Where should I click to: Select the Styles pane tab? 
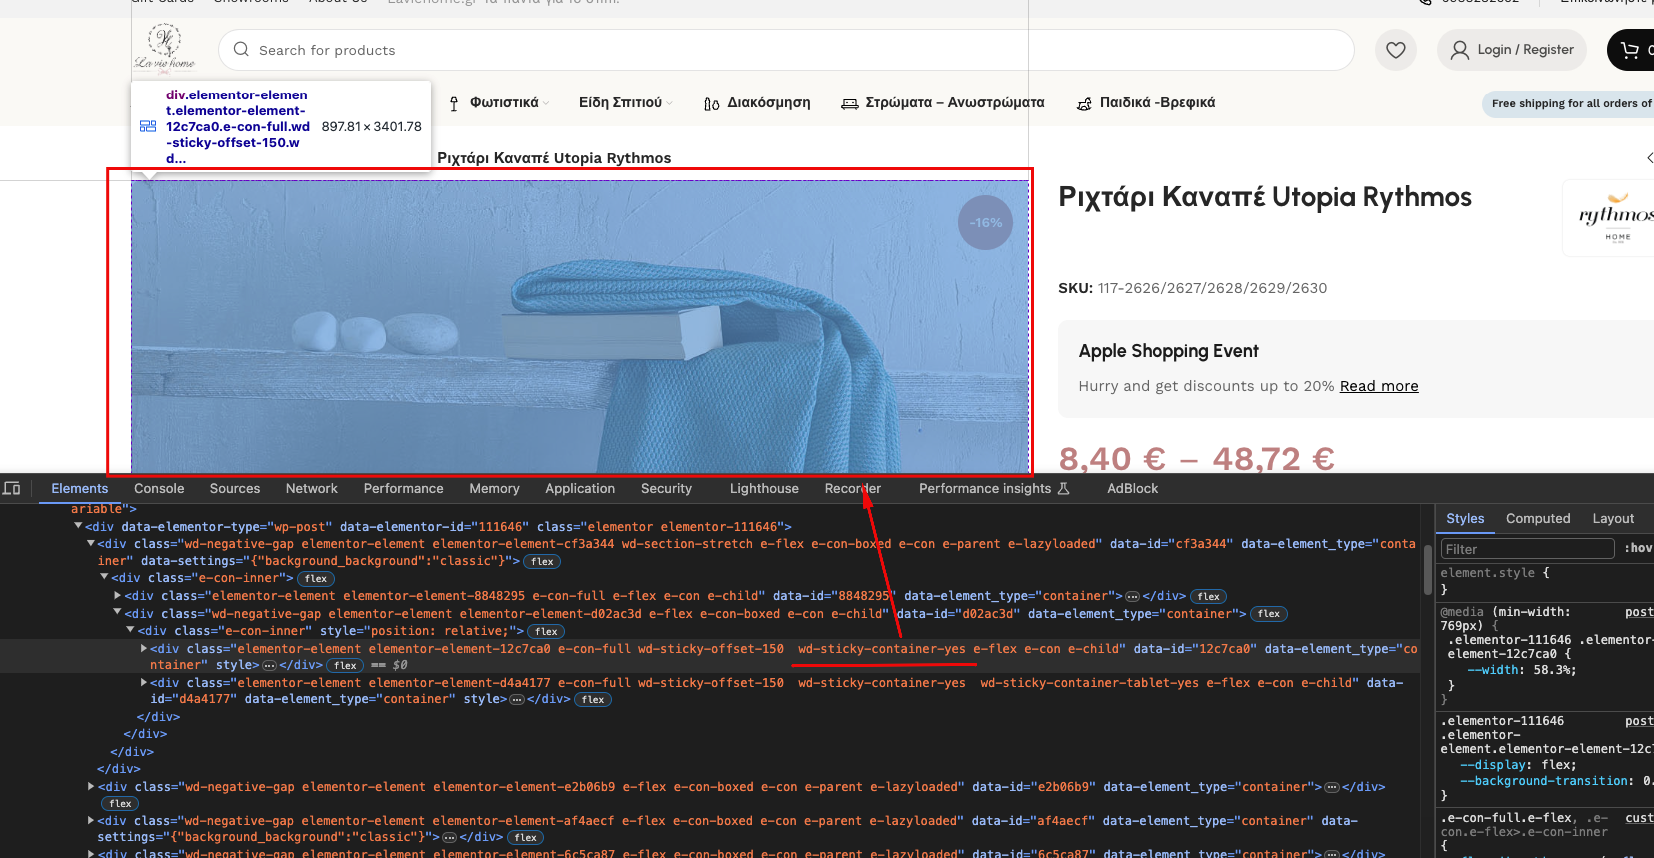pos(1465,518)
